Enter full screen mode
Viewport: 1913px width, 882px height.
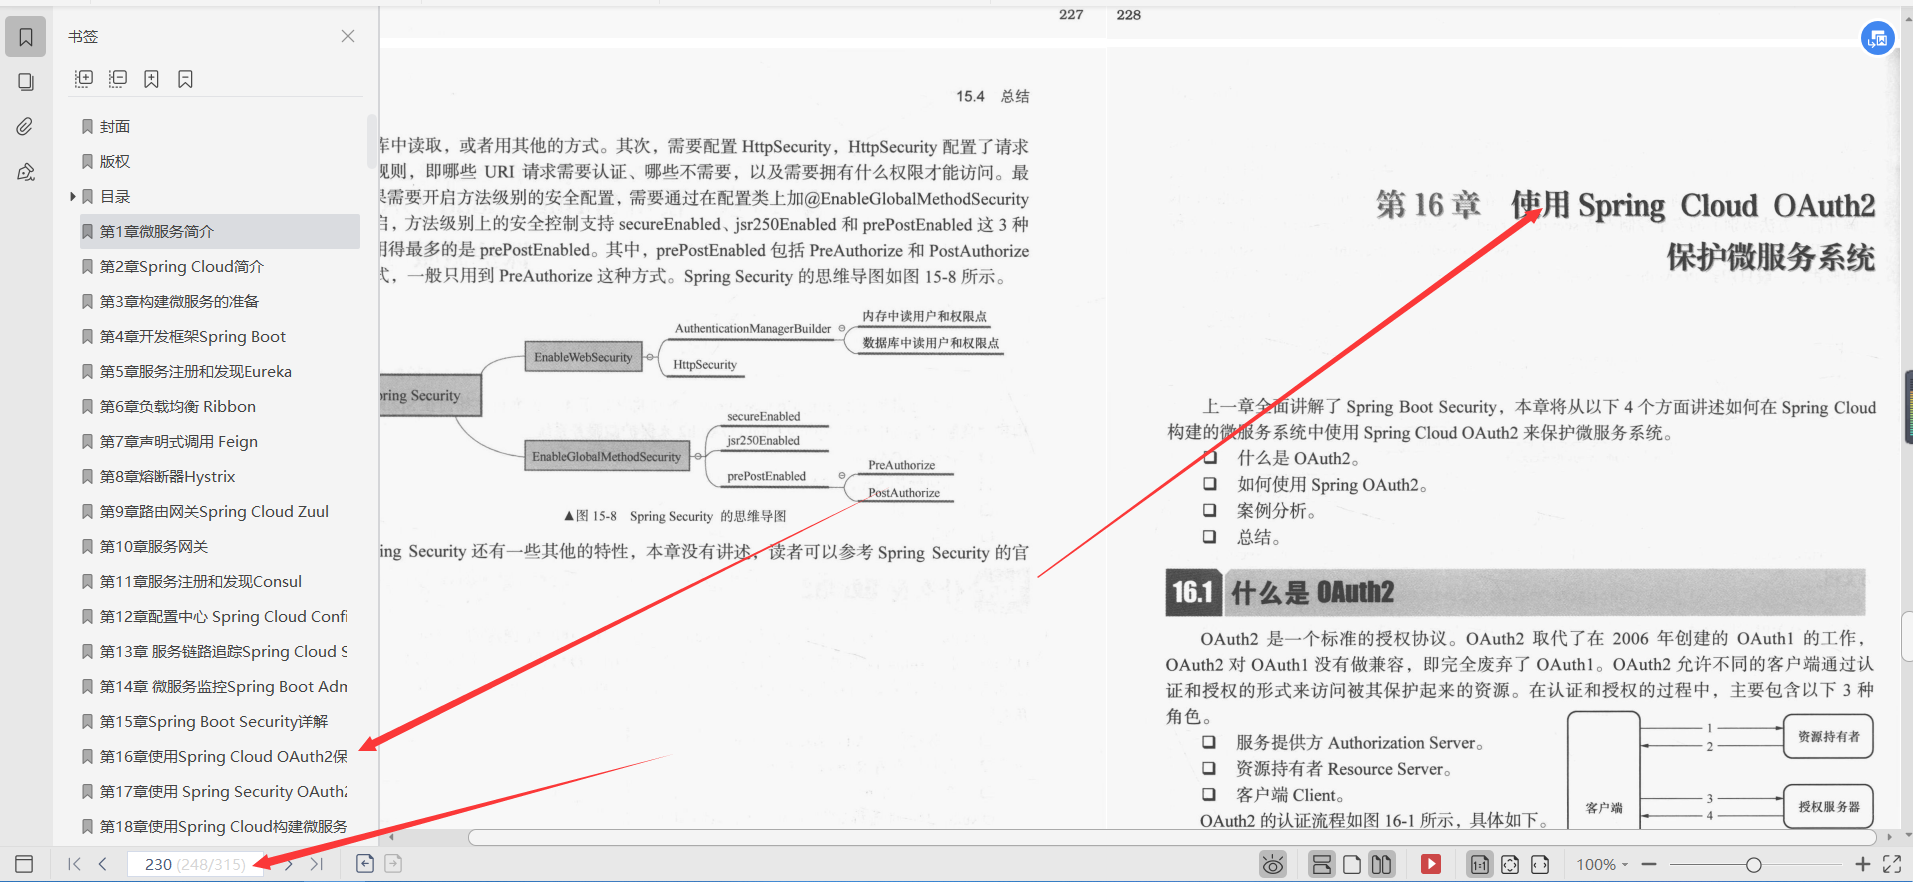coord(1892,864)
